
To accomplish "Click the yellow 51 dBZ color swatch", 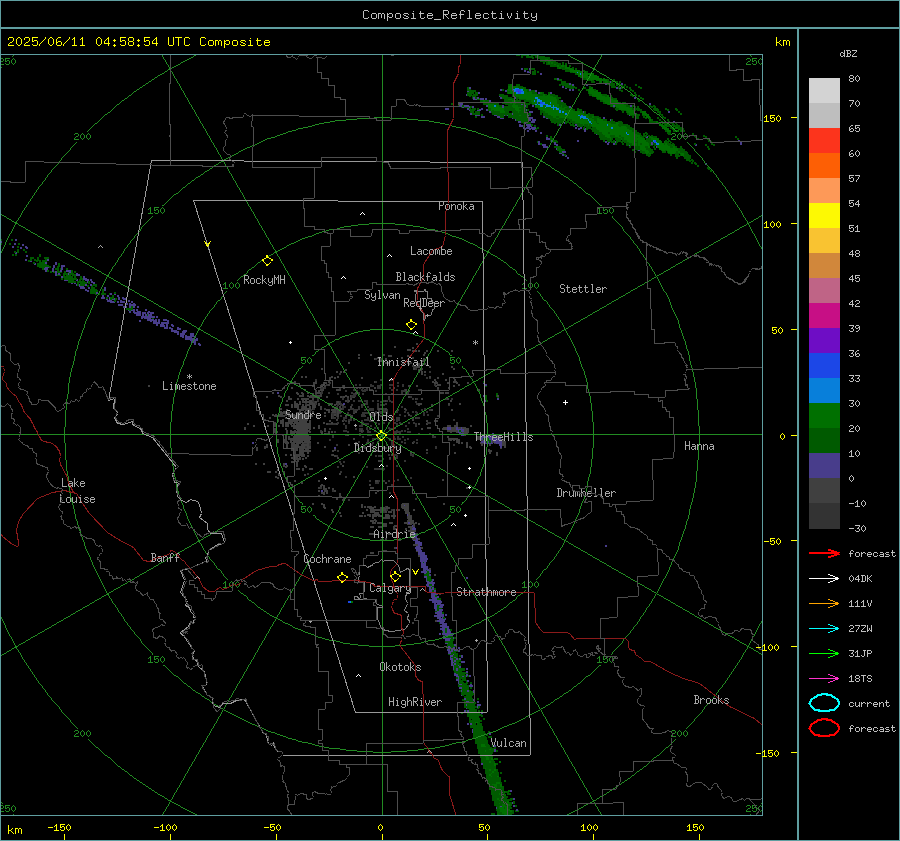I will [824, 215].
